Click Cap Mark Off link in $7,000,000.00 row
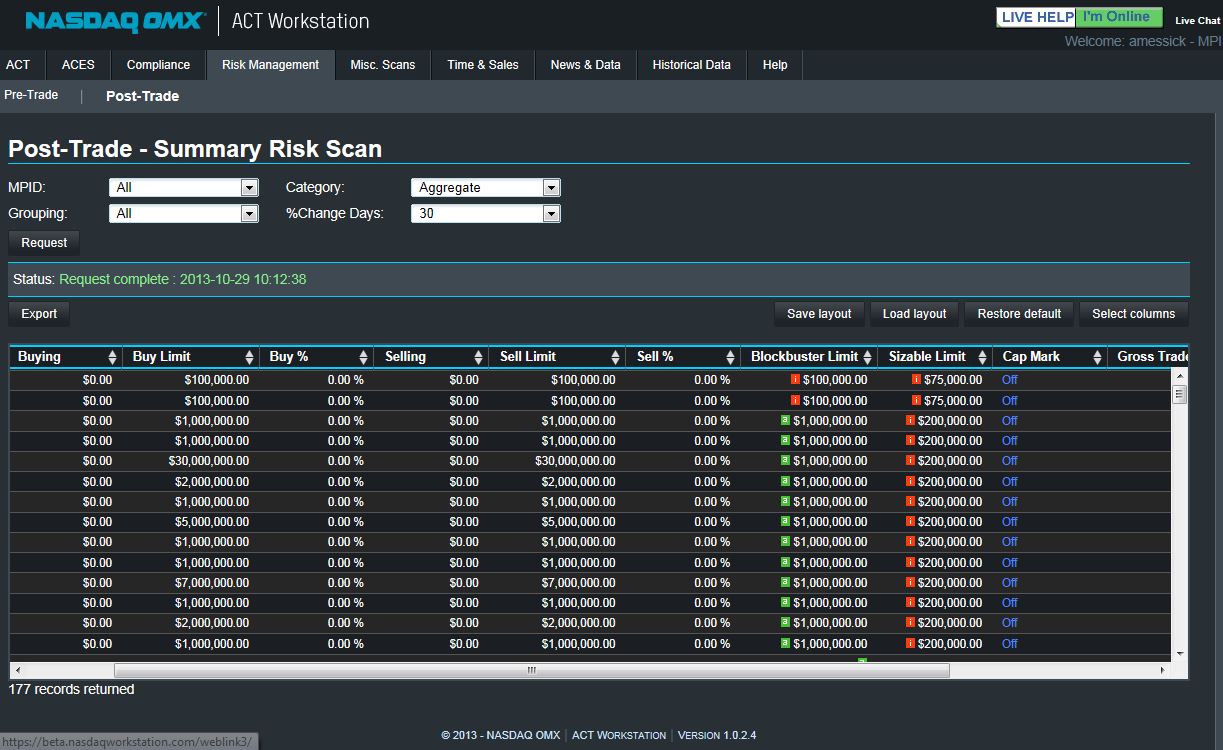1223x750 pixels. pyautogui.click(x=1009, y=583)
